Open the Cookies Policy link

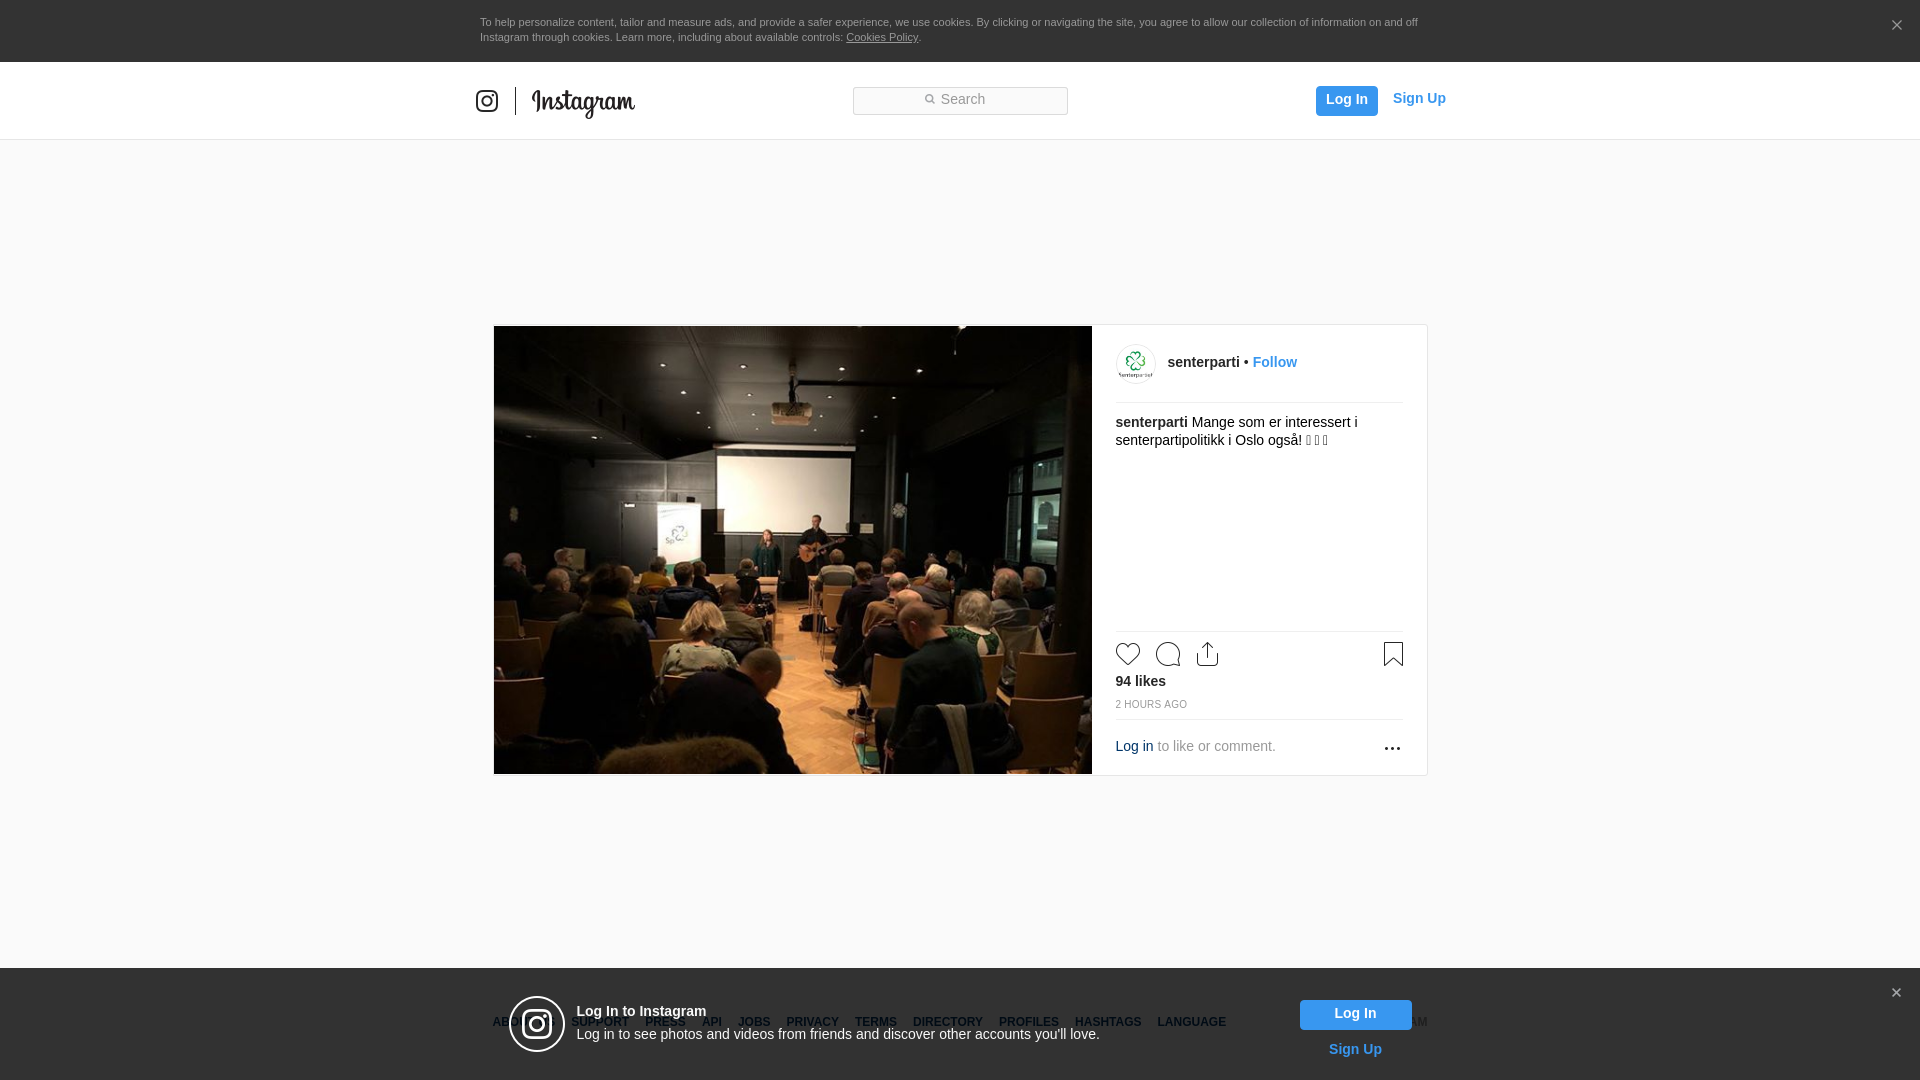[x=882, y=37]
